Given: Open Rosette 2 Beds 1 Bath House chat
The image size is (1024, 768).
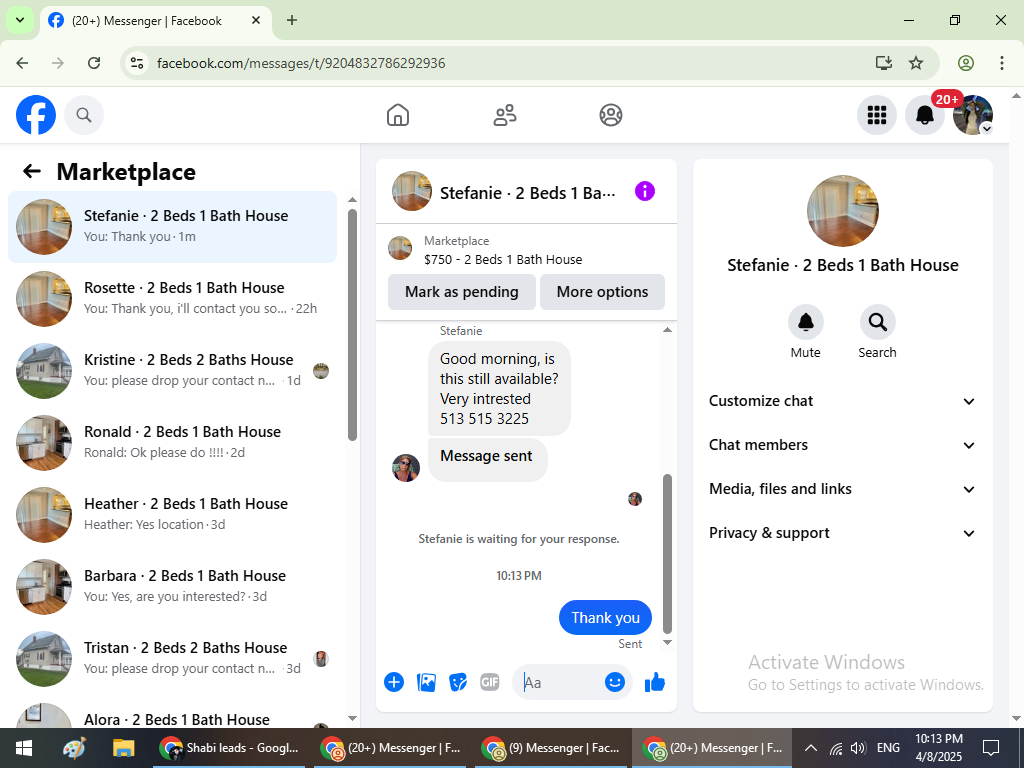Looking at the screenshot, I should click(x=172, y=298).
